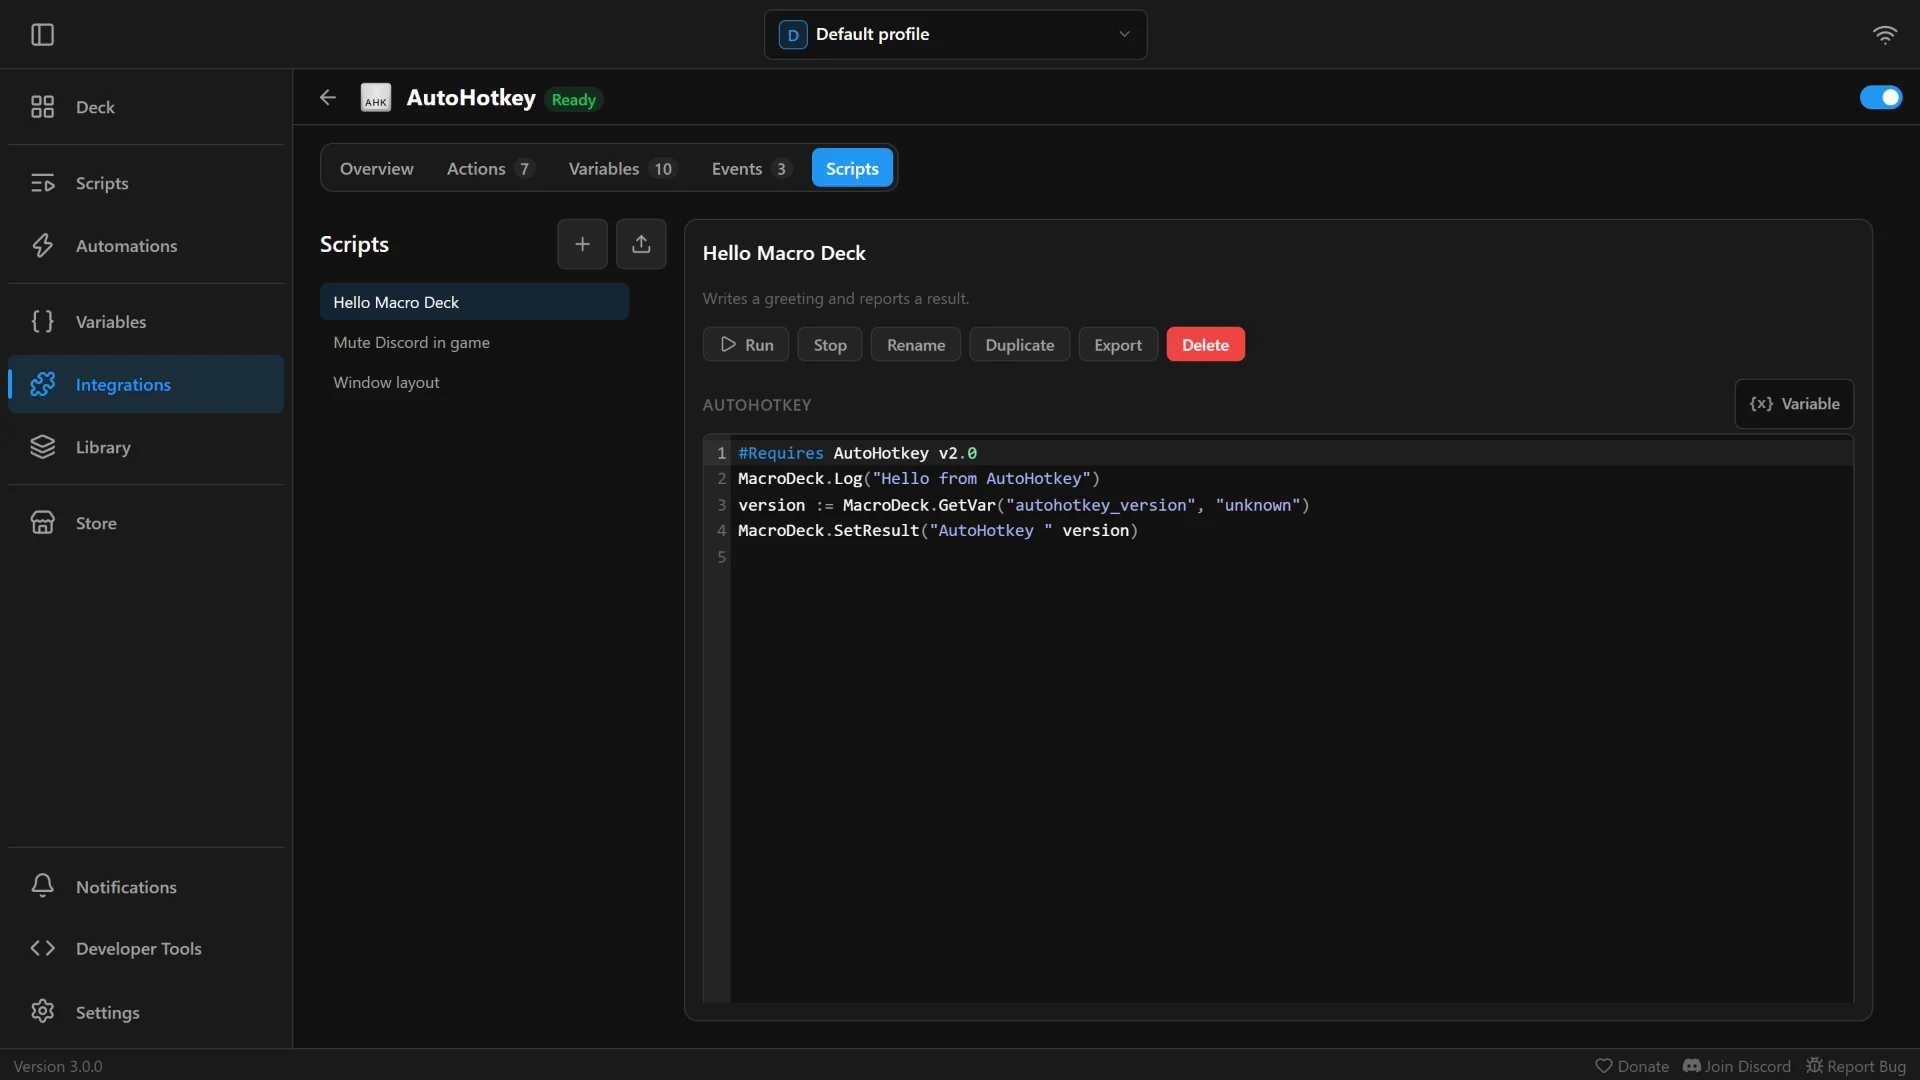Click the AutoHotkey AHK logo
The width and height of the screenshot is (1920, 1080).
tap(376, 97)
